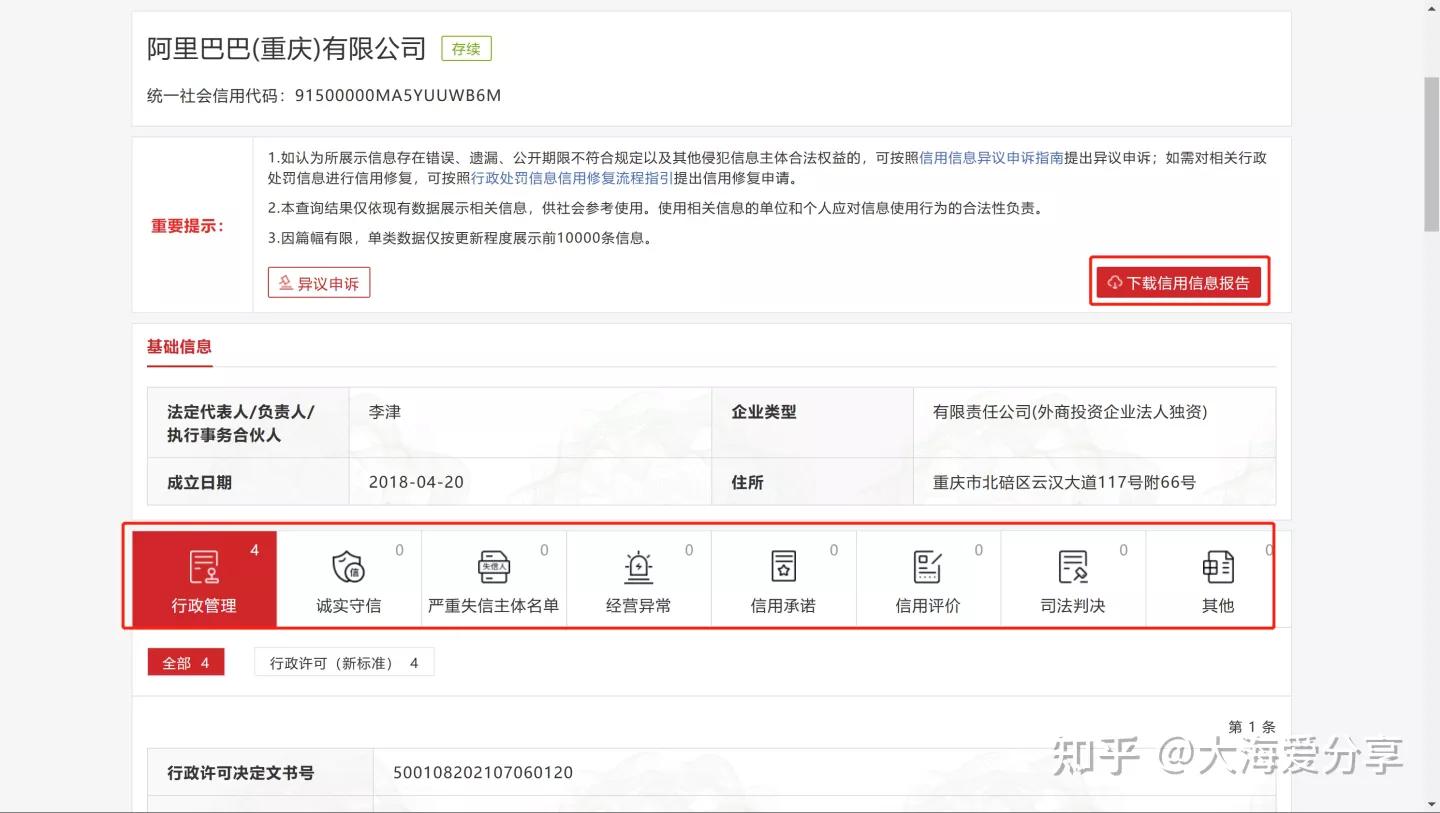The image size is (1440, 813).
Task: Click the 下载信用信息报告 button
Action: tap(1179, 282)
